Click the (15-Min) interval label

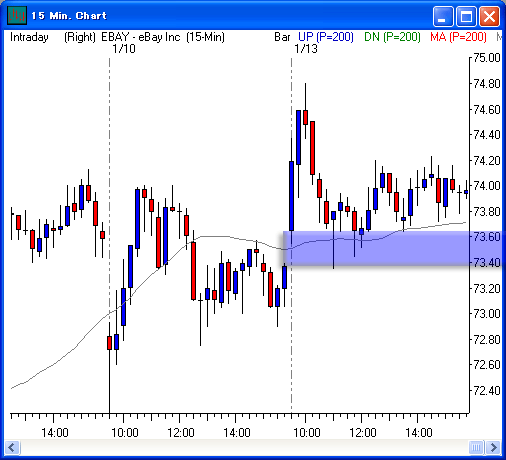tap(205, 37)
